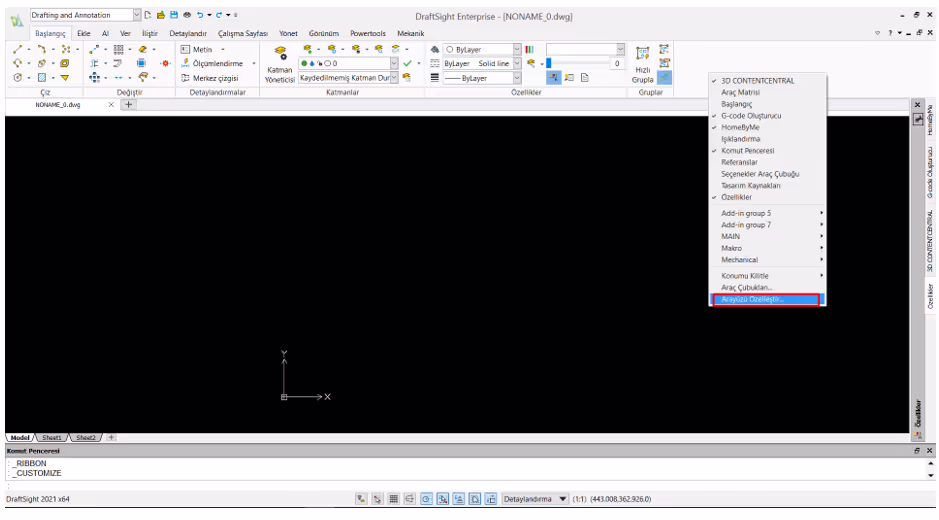This screenshot has height=520, width=939.
Task: Open the Çalışma Sayfası ribbon tab
Action: tap(243, 34)
